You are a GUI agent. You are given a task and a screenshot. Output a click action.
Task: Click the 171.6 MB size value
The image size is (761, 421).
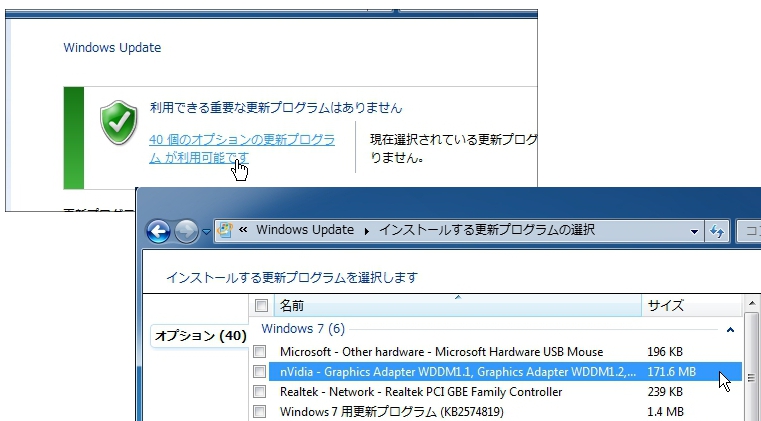[672, 372]
